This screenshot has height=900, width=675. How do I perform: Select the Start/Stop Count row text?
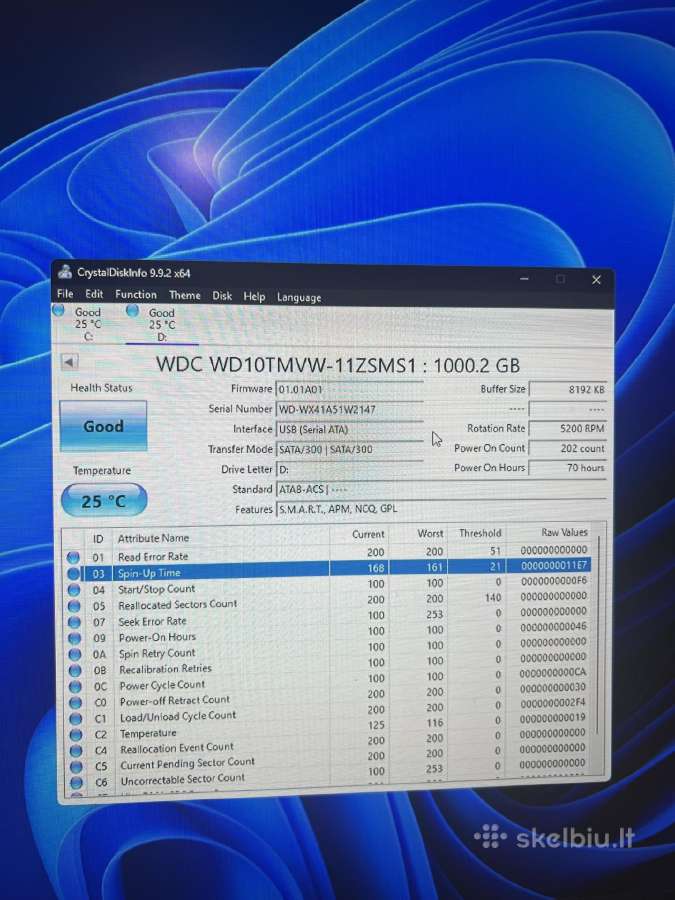(x=157, y=589)
